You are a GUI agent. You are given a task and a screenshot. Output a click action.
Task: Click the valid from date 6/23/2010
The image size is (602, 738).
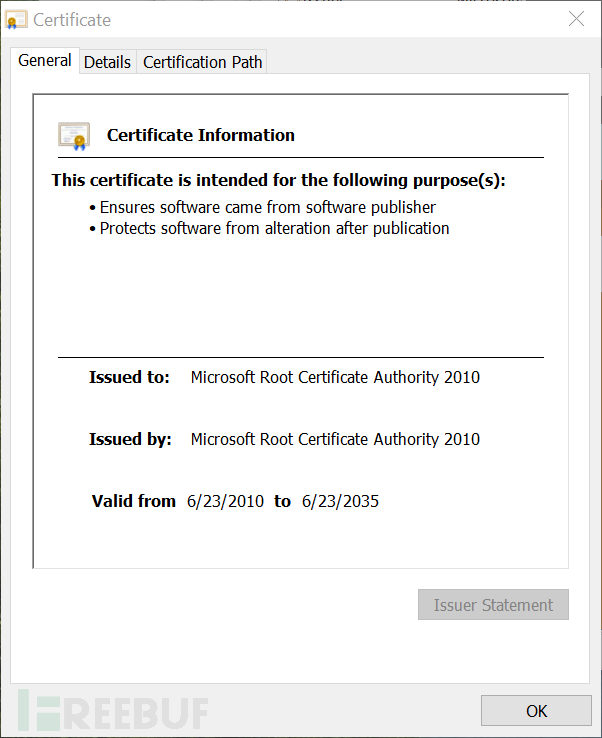click(225, 501)
